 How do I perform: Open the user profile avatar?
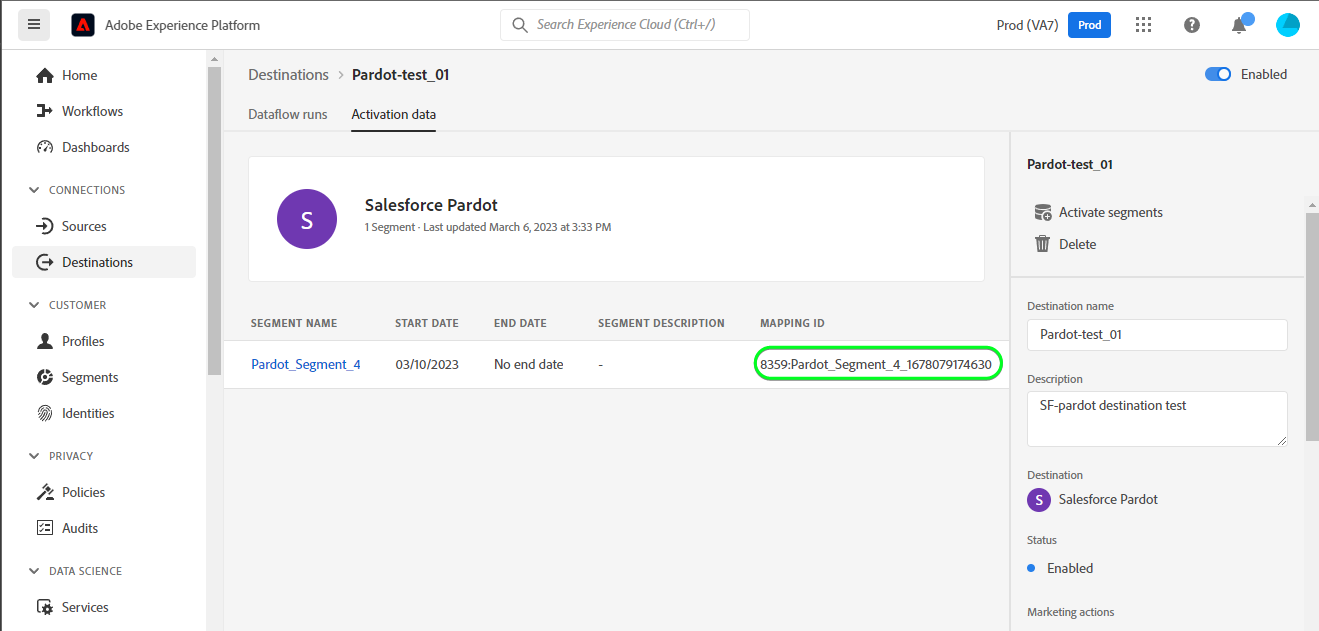(x=1288, y=25)
